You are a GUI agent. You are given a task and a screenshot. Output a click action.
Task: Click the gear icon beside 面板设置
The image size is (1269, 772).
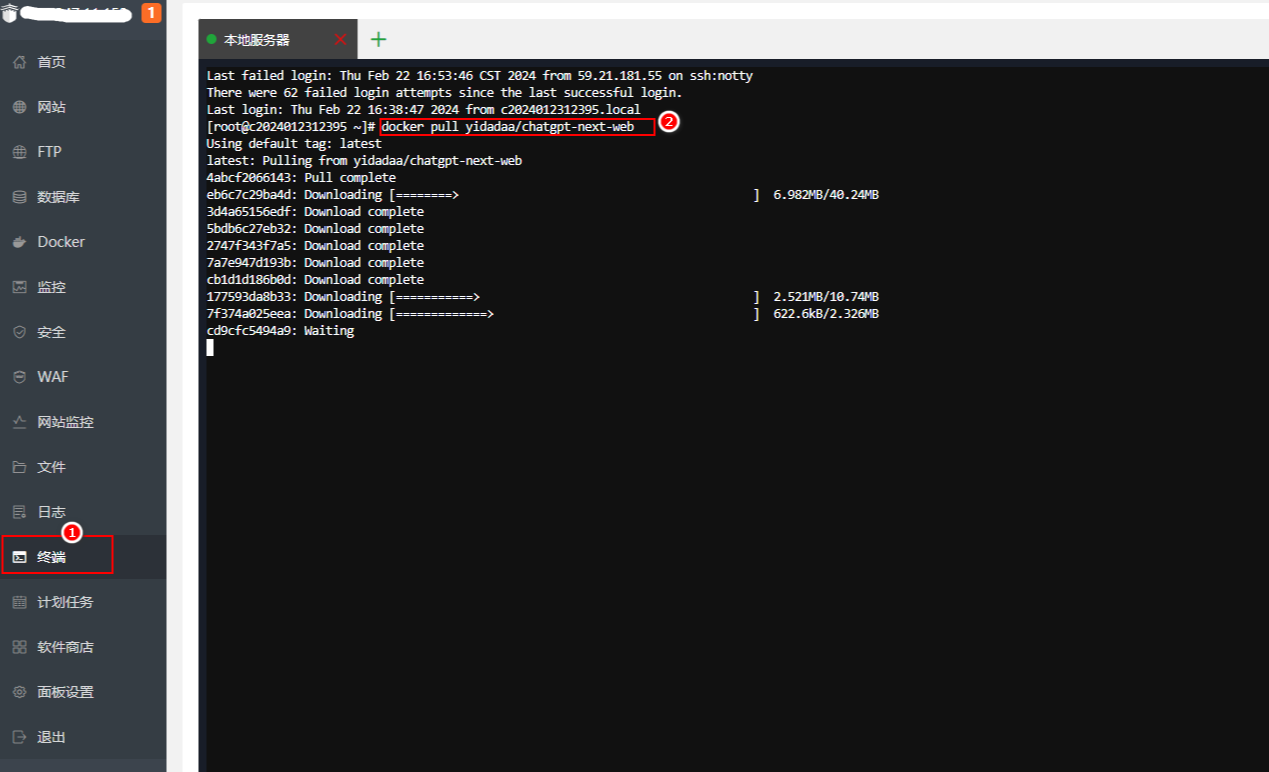pyautogui.click(x=19, y=692)
